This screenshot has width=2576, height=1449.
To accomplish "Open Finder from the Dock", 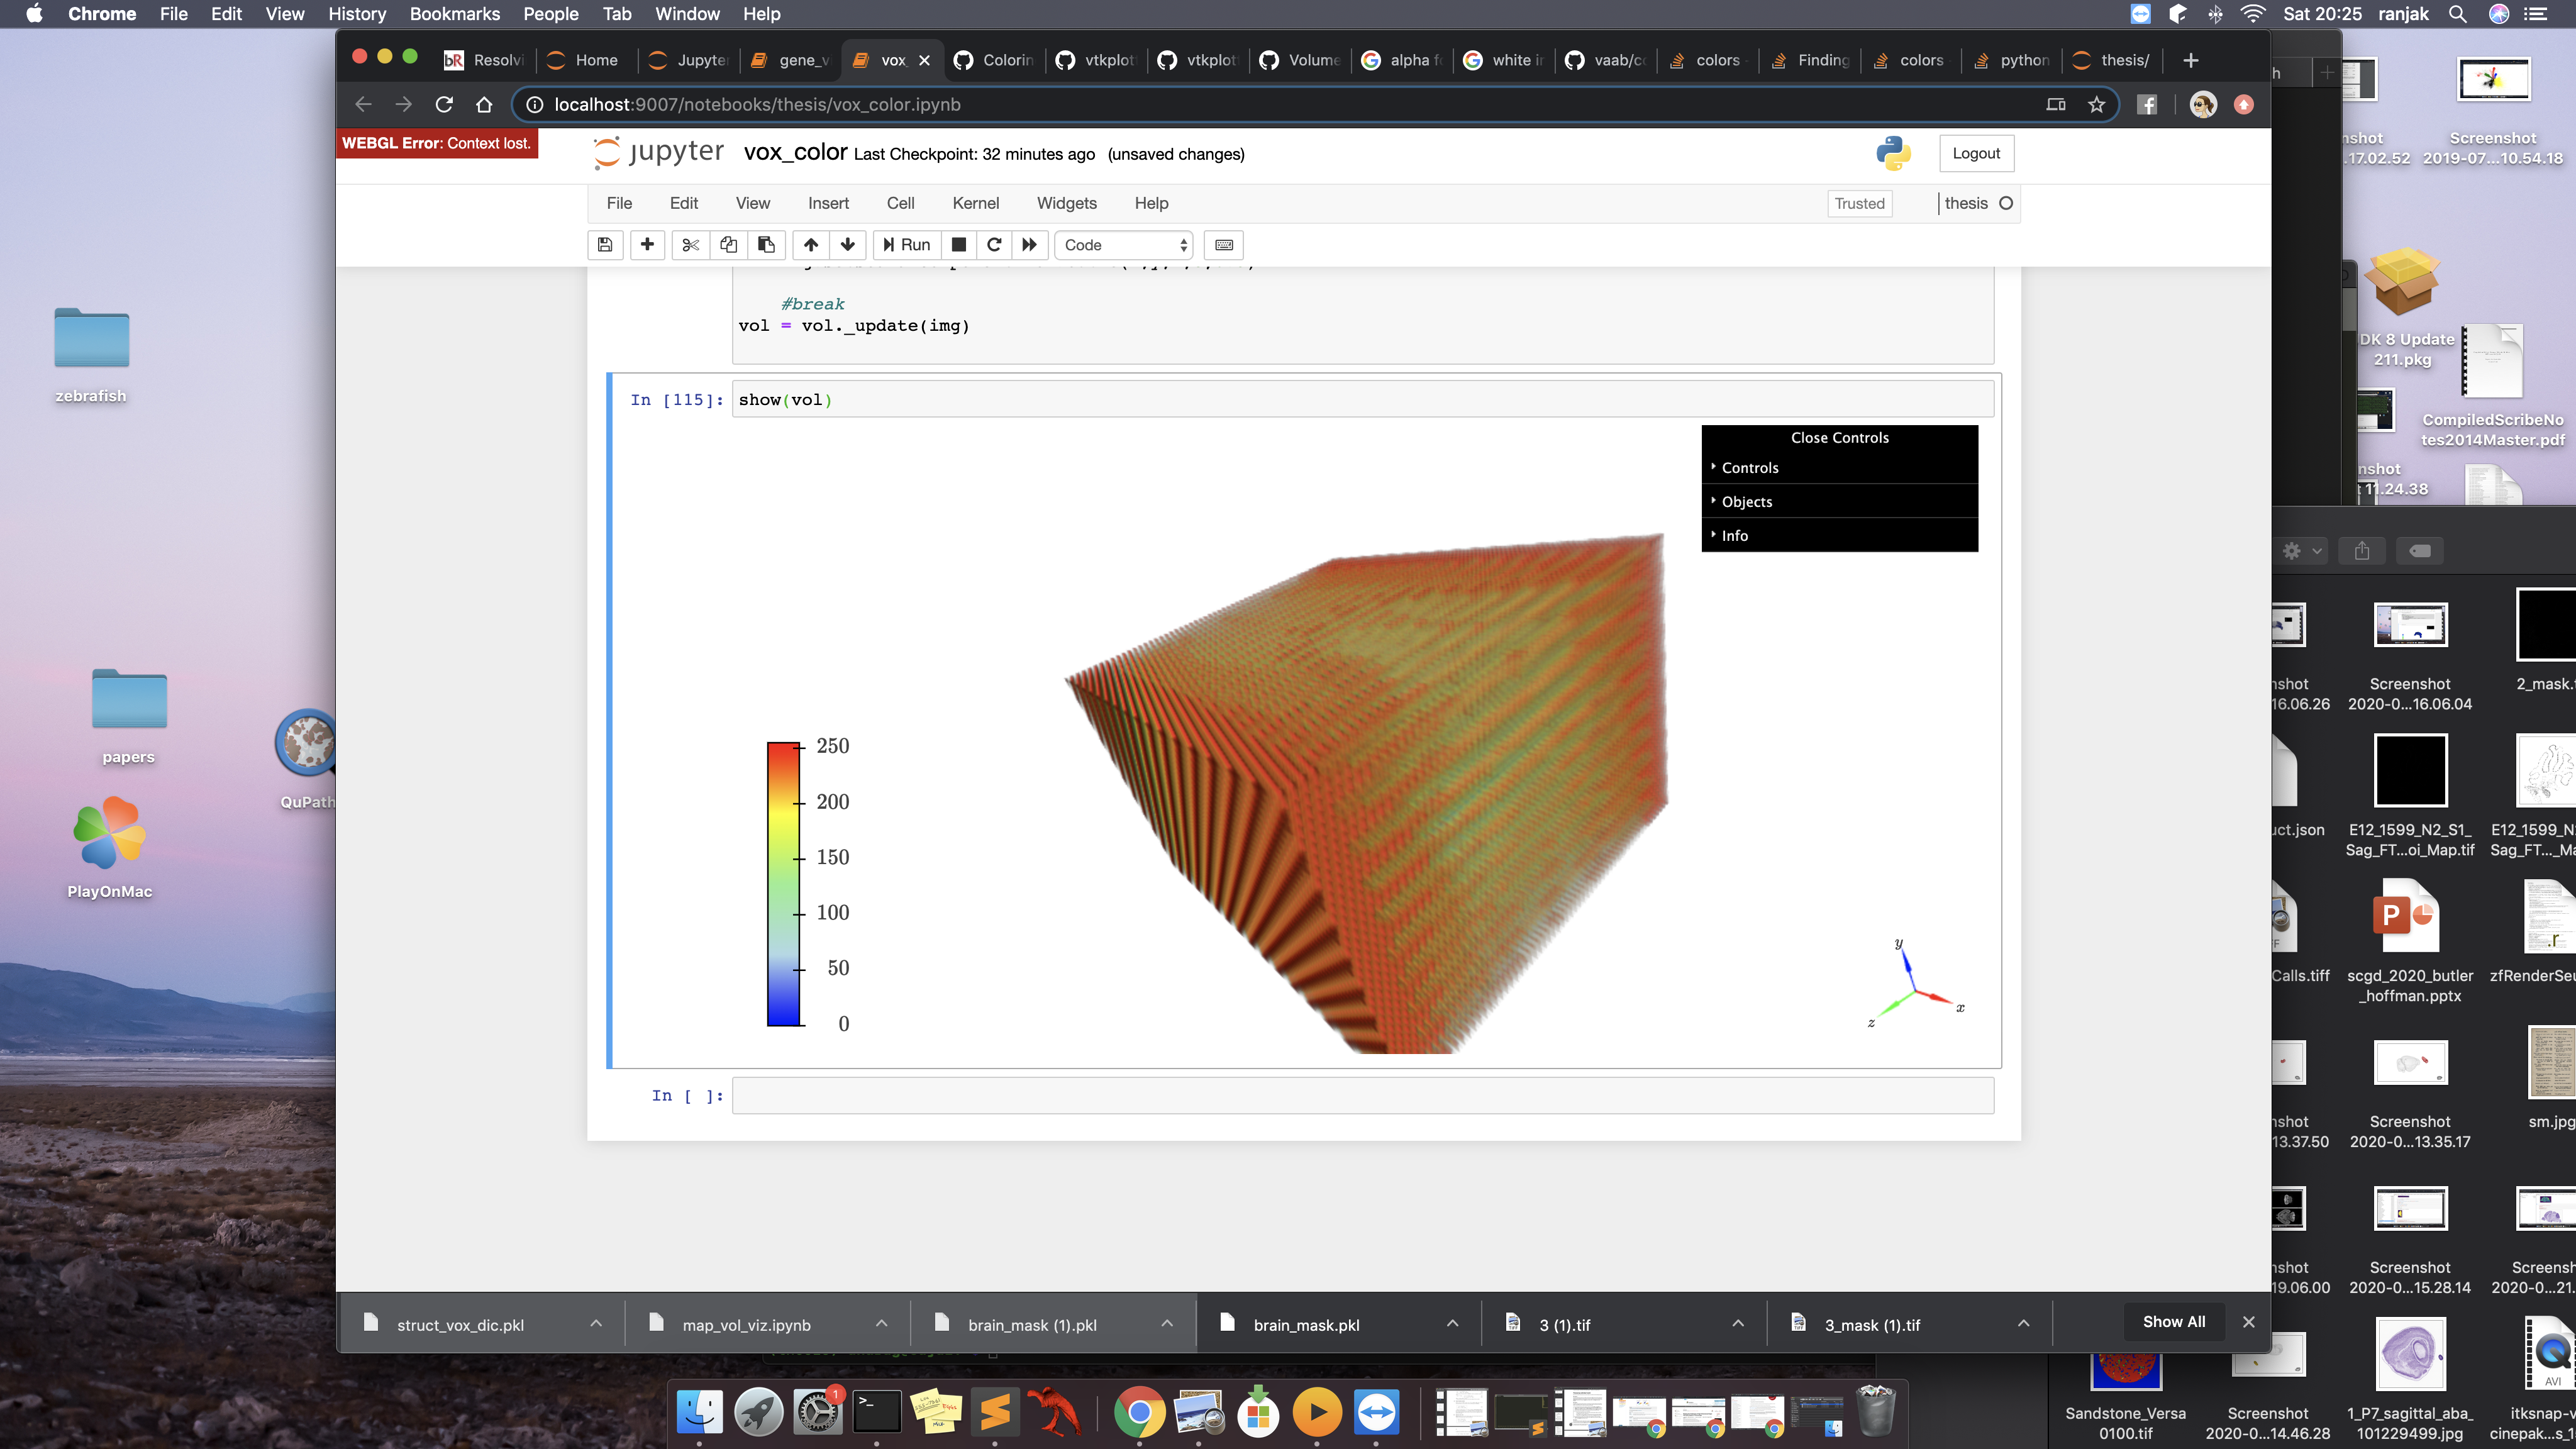I will coord(699,1412).
